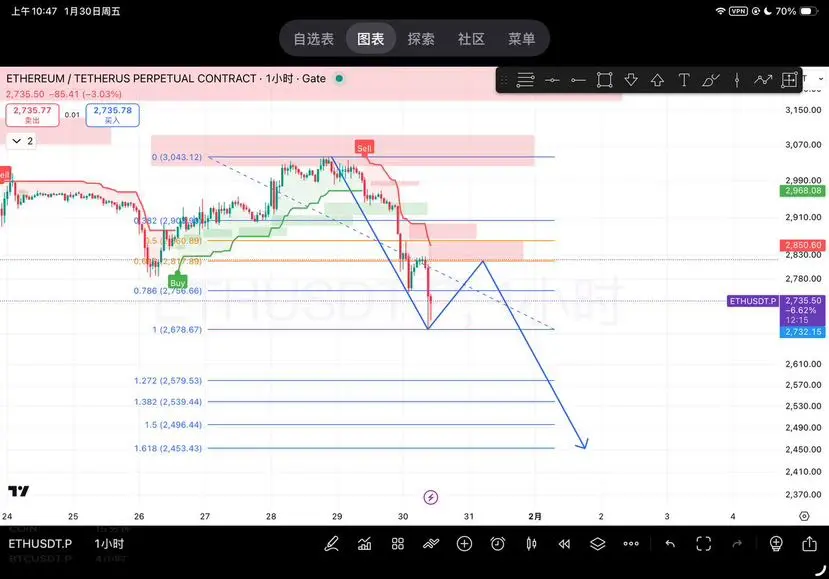Change chart type with candlestick icon
The width and height of the screenshot is (829, 579).
pos(531,544)
